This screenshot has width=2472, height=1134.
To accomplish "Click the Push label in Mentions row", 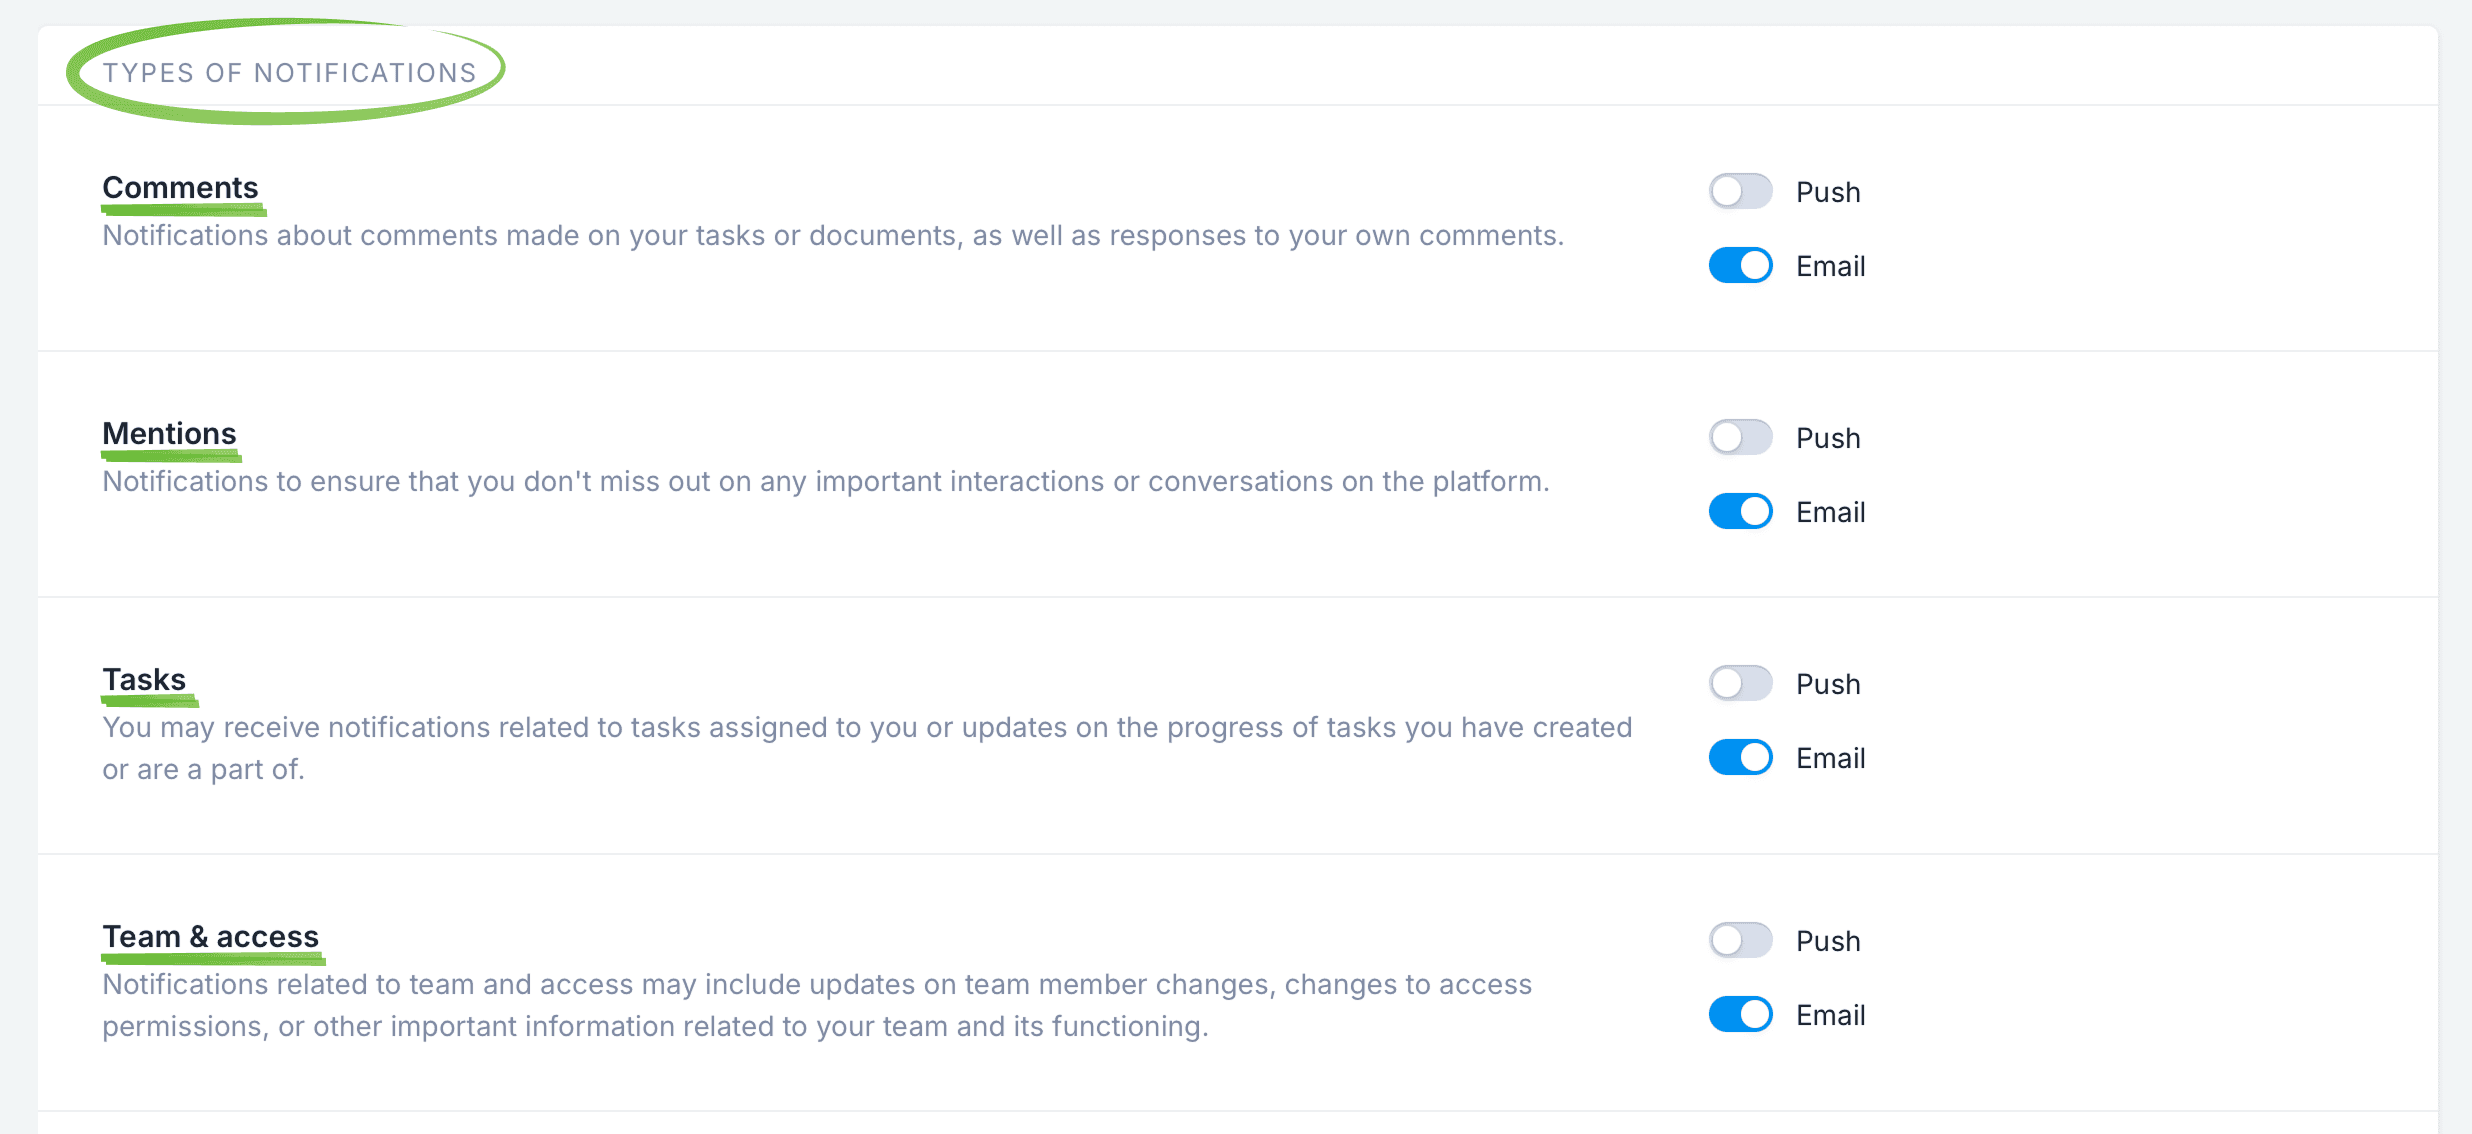I will pos(1827,438).
